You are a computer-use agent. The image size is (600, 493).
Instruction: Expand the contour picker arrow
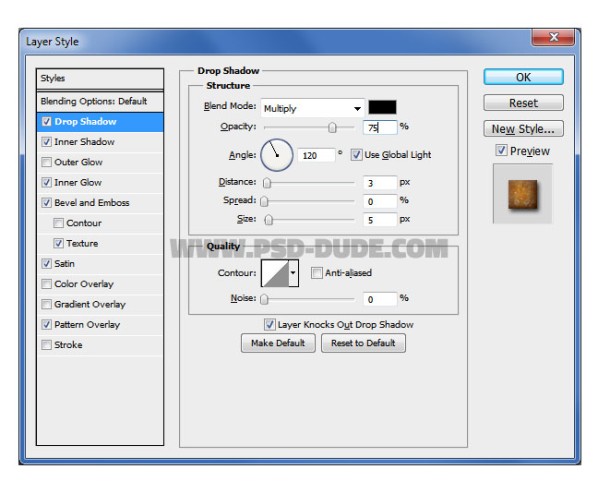pos(293,273)
